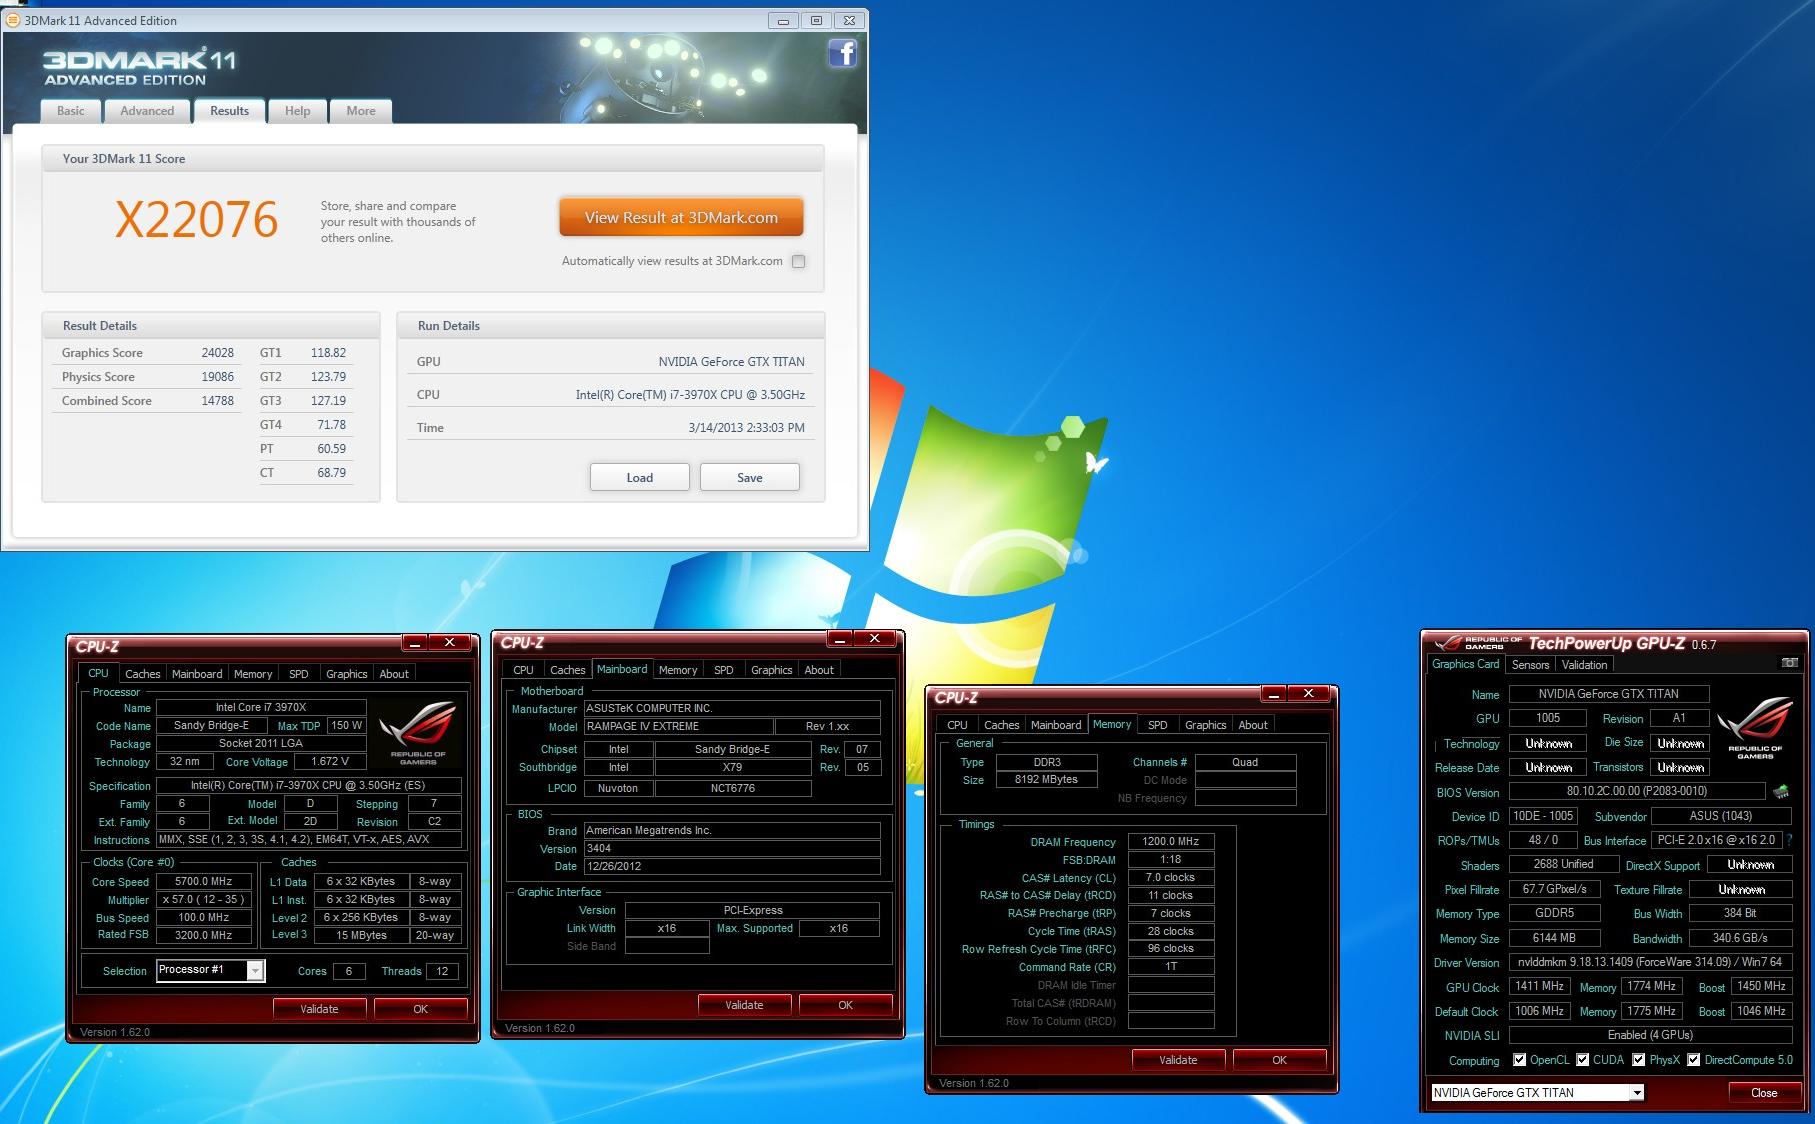The width and height of the screenshot is (1815, 1124).
Task: Click the Close button in GPU-Z
Action: click(x=1764, y=1092)
